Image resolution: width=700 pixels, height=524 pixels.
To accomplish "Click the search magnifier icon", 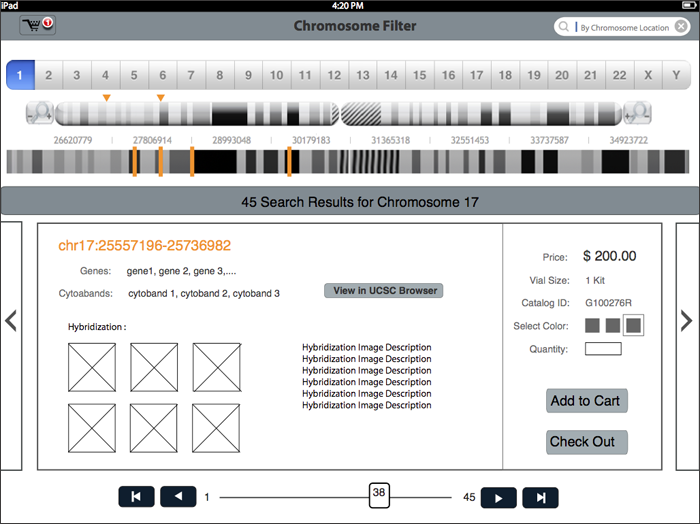I will 564,27.
